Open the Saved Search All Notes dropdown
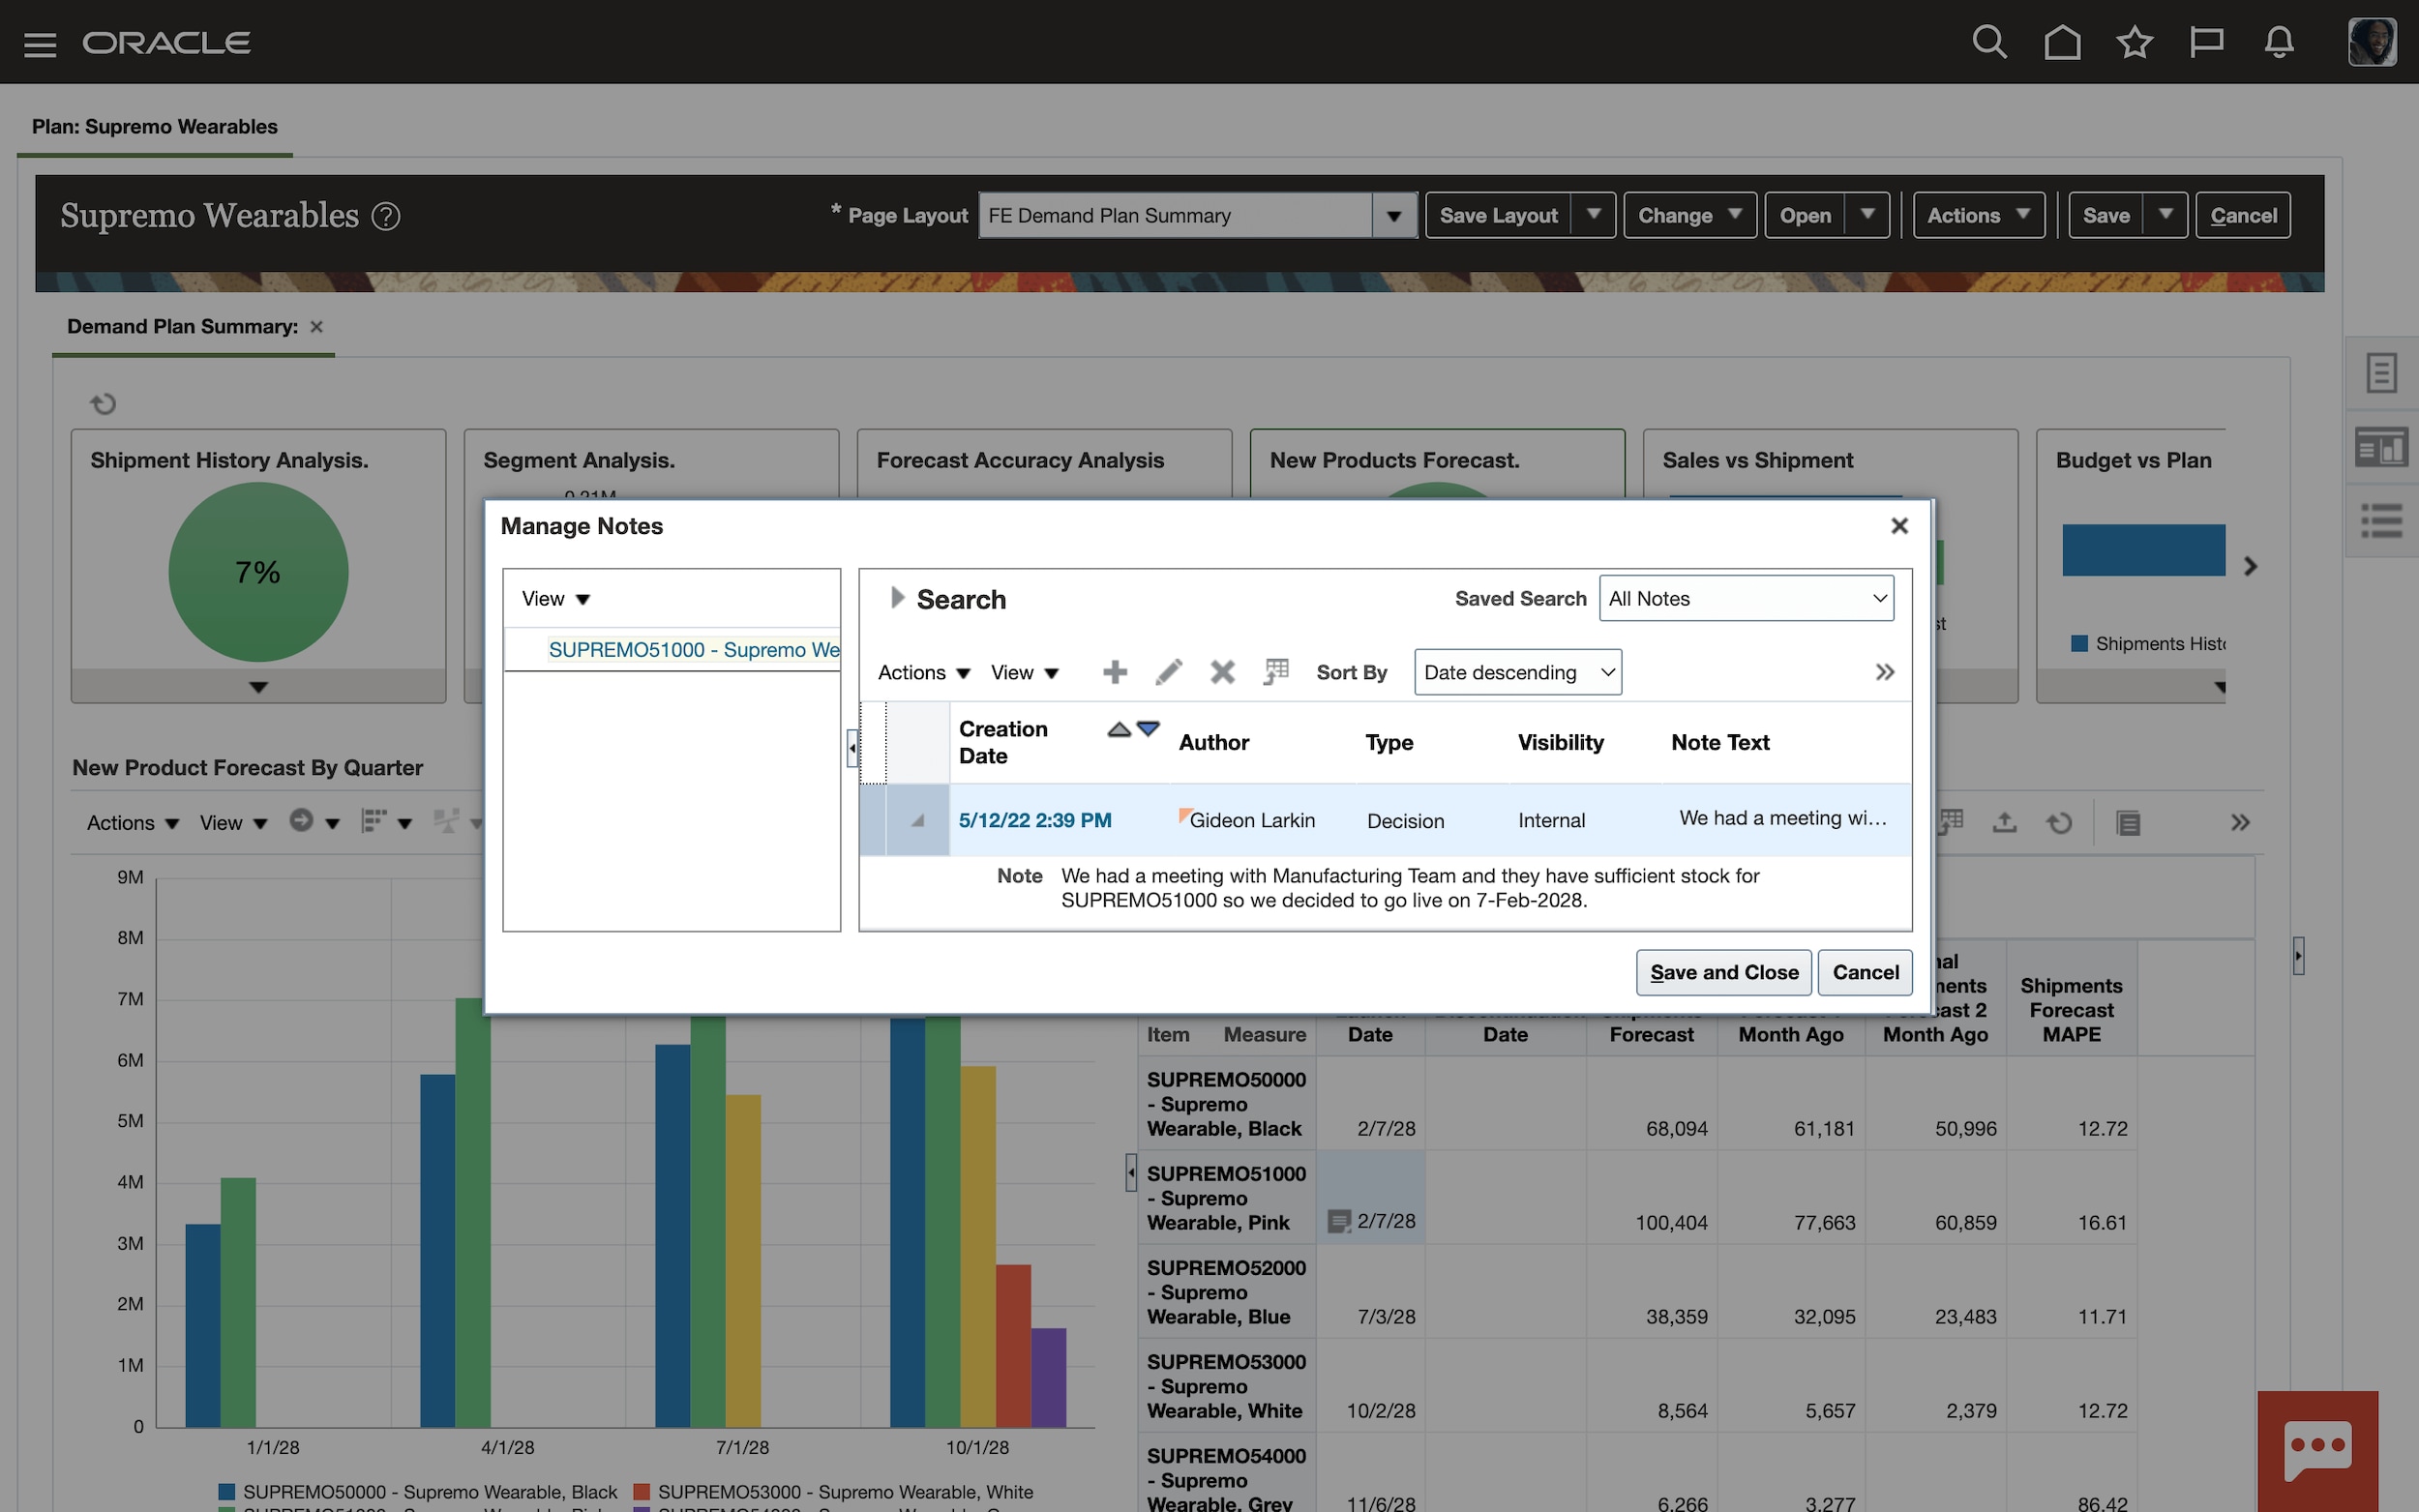The width and height of the screenshot is (2419, 1512). coord(1745,598)
